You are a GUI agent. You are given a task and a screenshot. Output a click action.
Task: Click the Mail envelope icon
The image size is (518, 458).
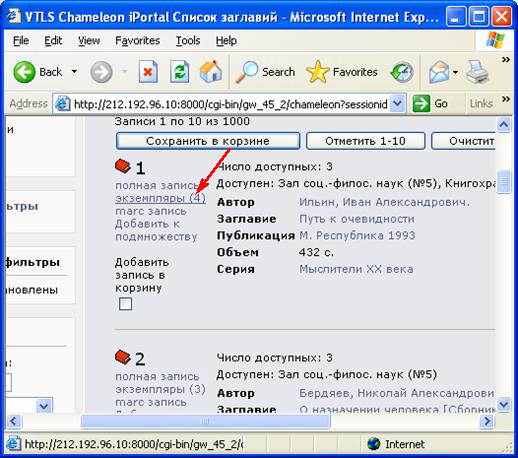point(439,72)
